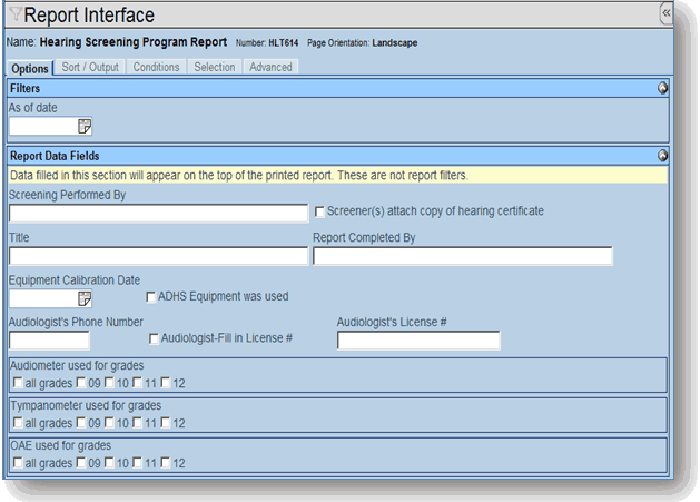Open the Conditions tab

pos(156,67)
